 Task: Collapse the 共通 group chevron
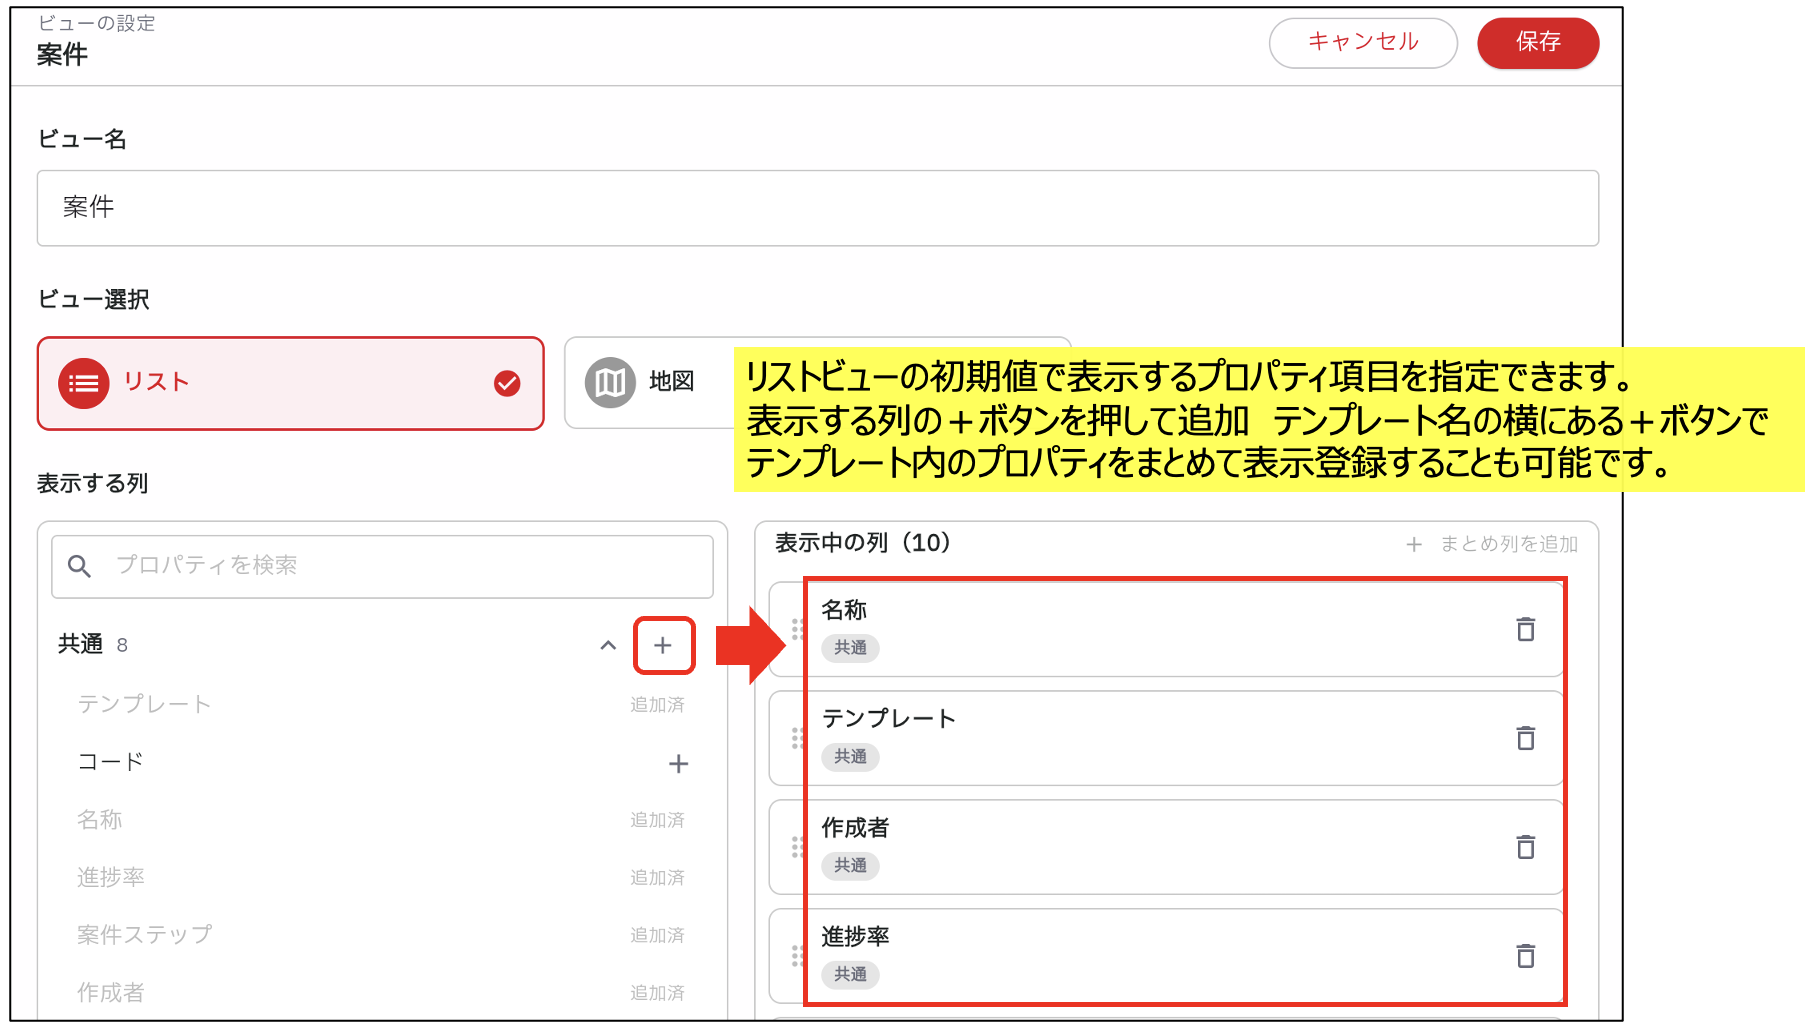[x=608, y=645]
